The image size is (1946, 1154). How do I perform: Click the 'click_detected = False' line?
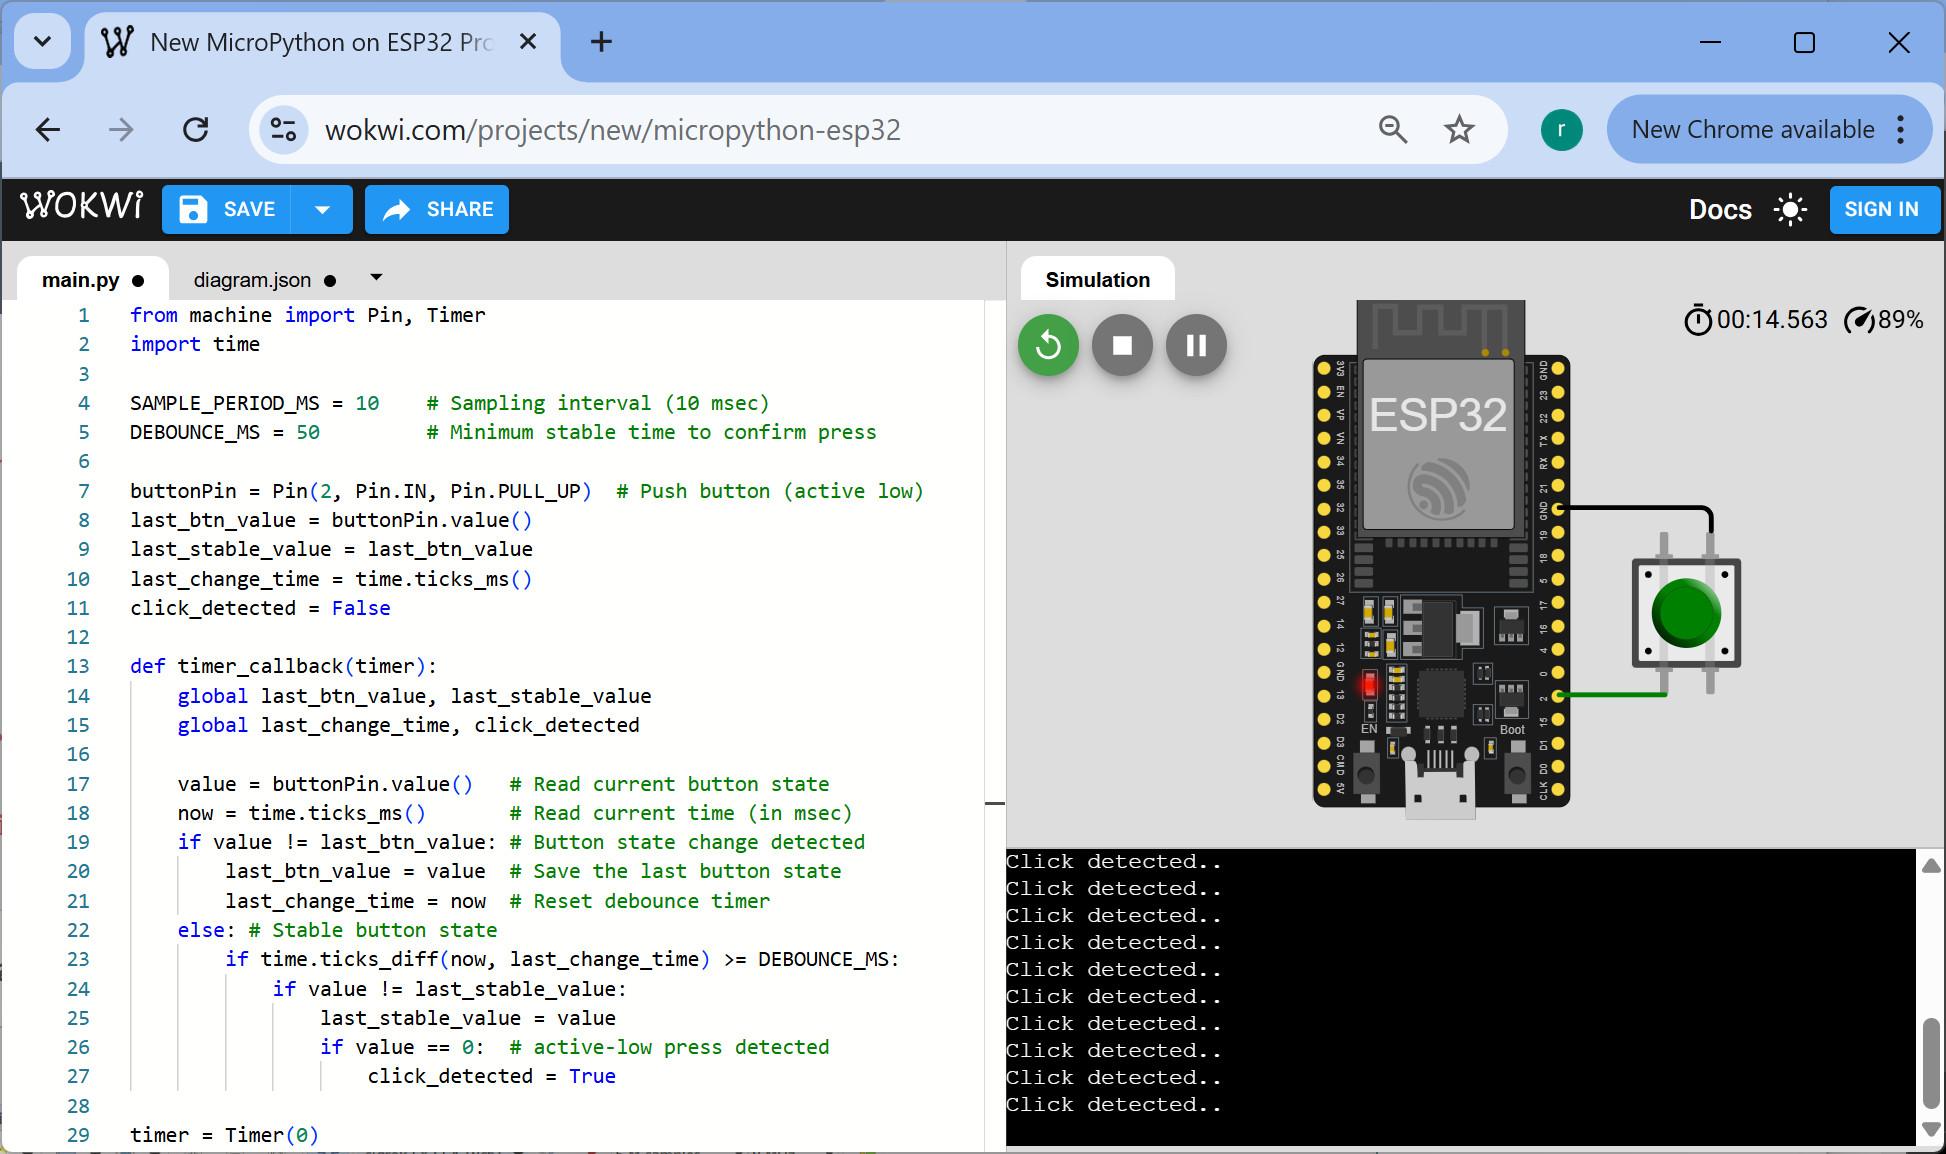click(260, 608)
